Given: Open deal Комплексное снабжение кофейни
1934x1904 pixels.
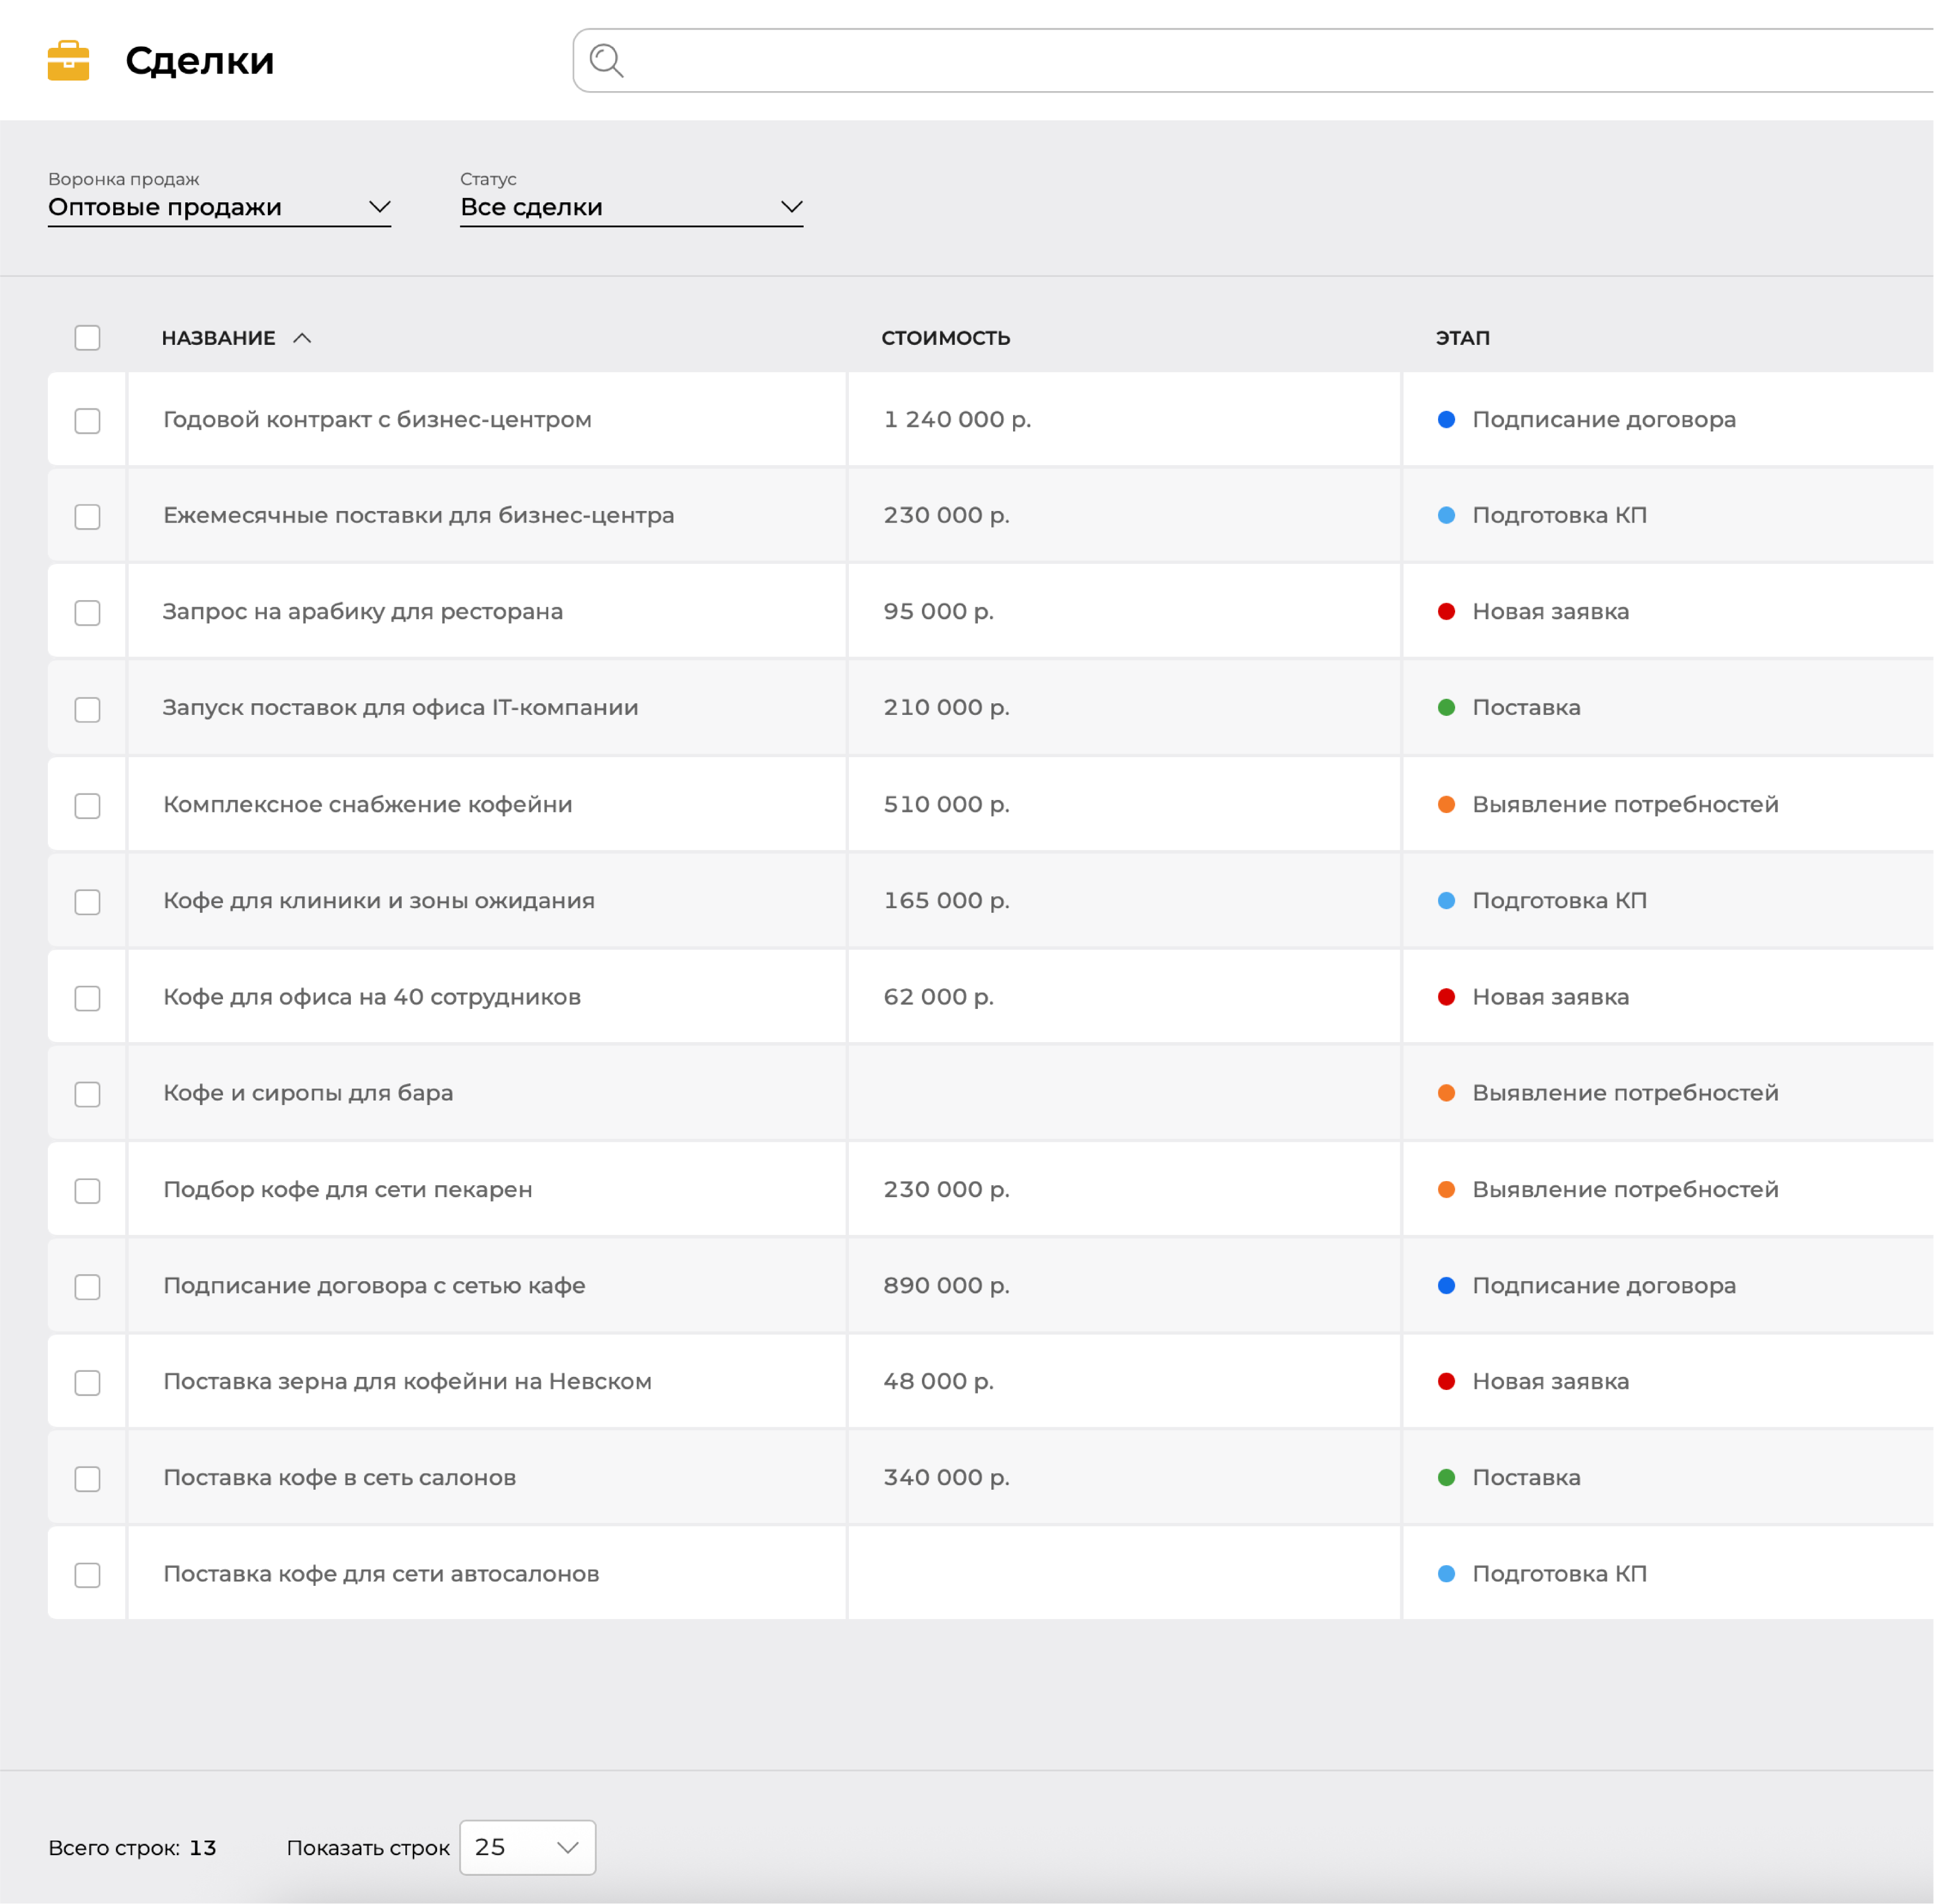Looking at the screenshot, I should pyautogui.click(x=367, y=804).
